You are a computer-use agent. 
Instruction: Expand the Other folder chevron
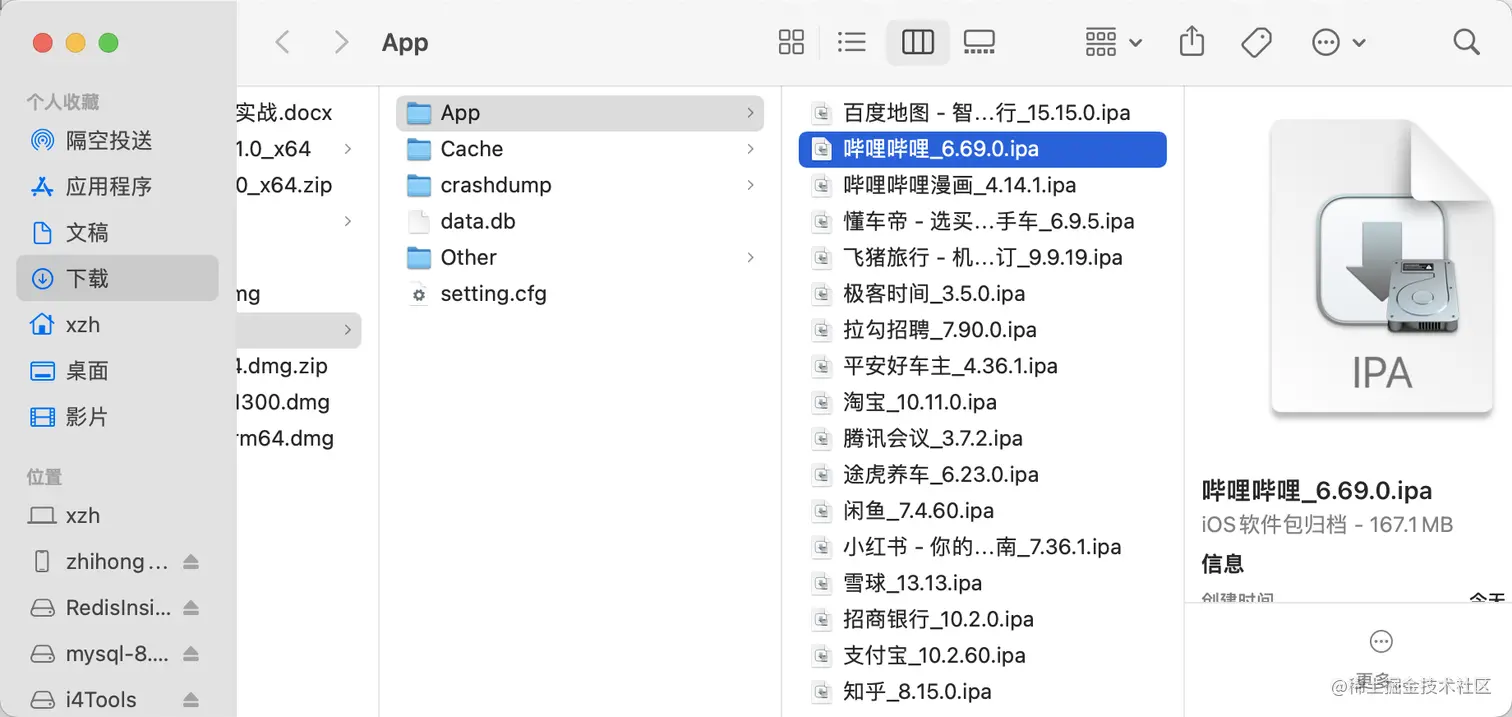(750, 257)
